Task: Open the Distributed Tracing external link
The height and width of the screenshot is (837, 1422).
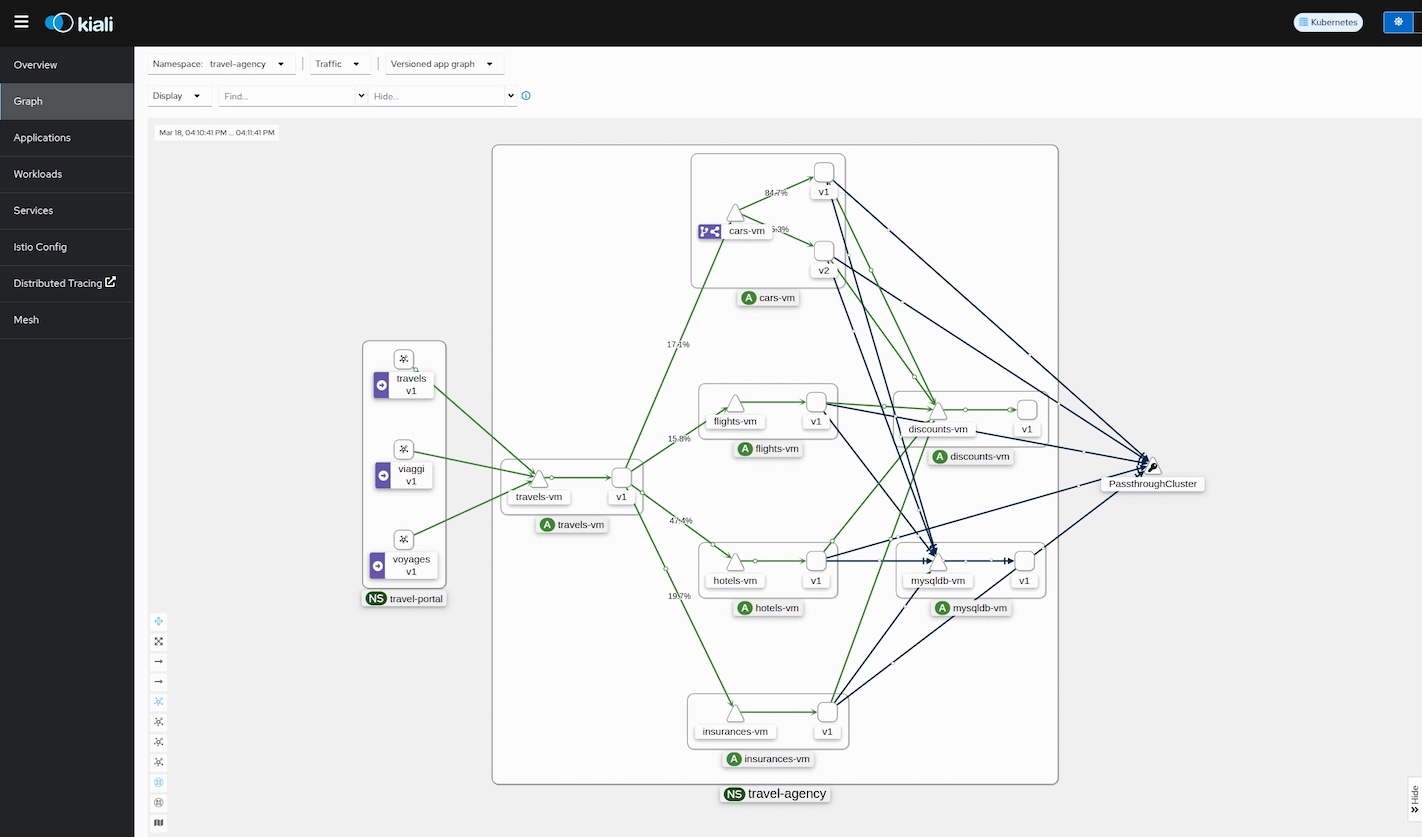Action: tap(64, 283)
